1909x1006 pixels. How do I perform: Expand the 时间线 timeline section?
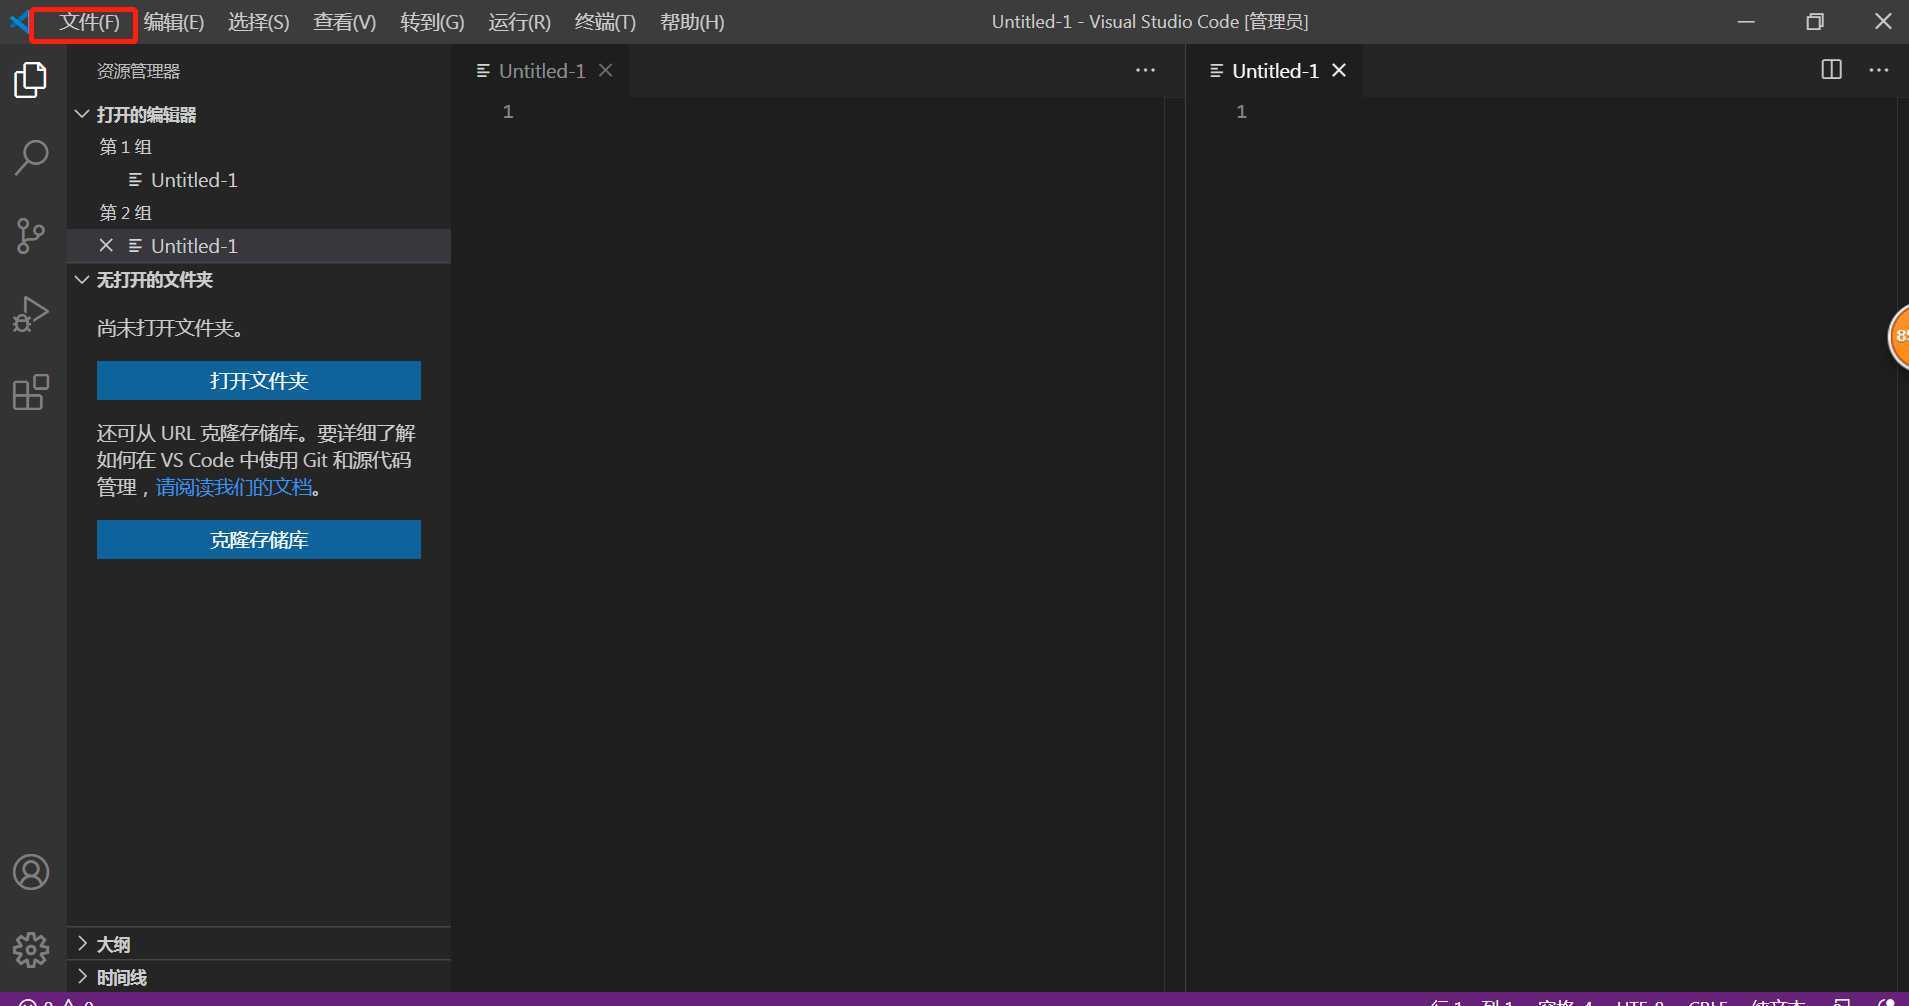click(82, 976)
